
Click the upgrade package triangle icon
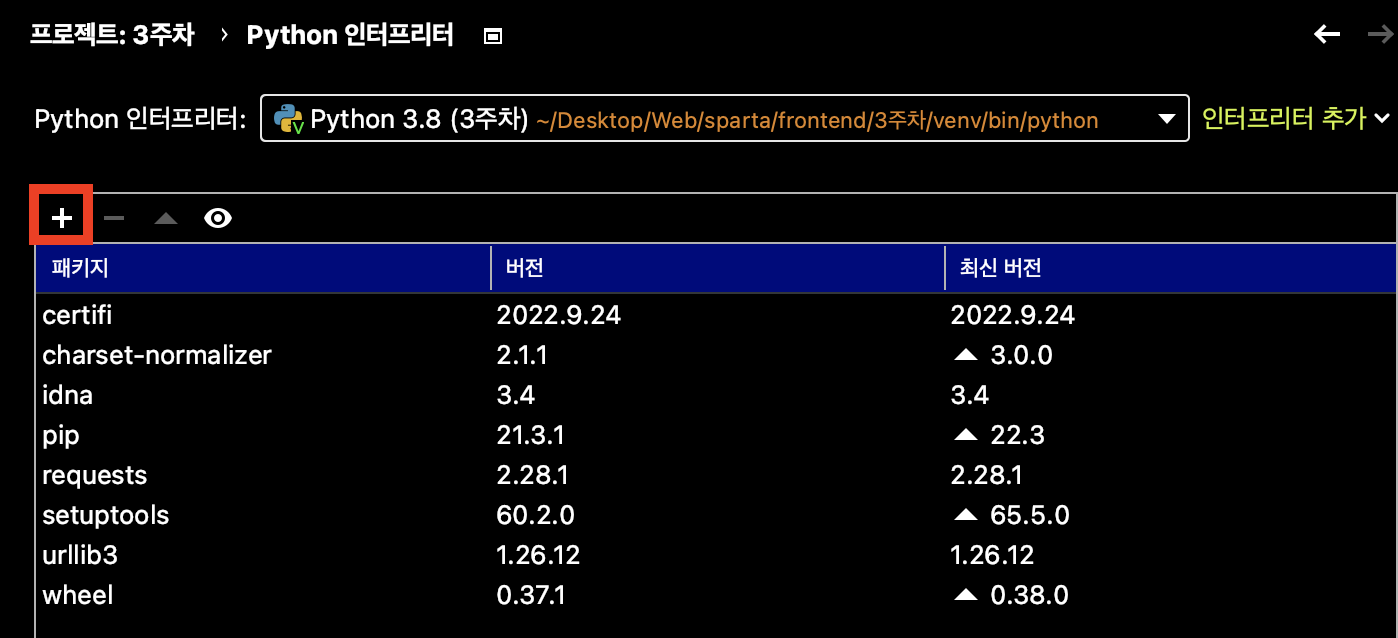tap(166, 218)
